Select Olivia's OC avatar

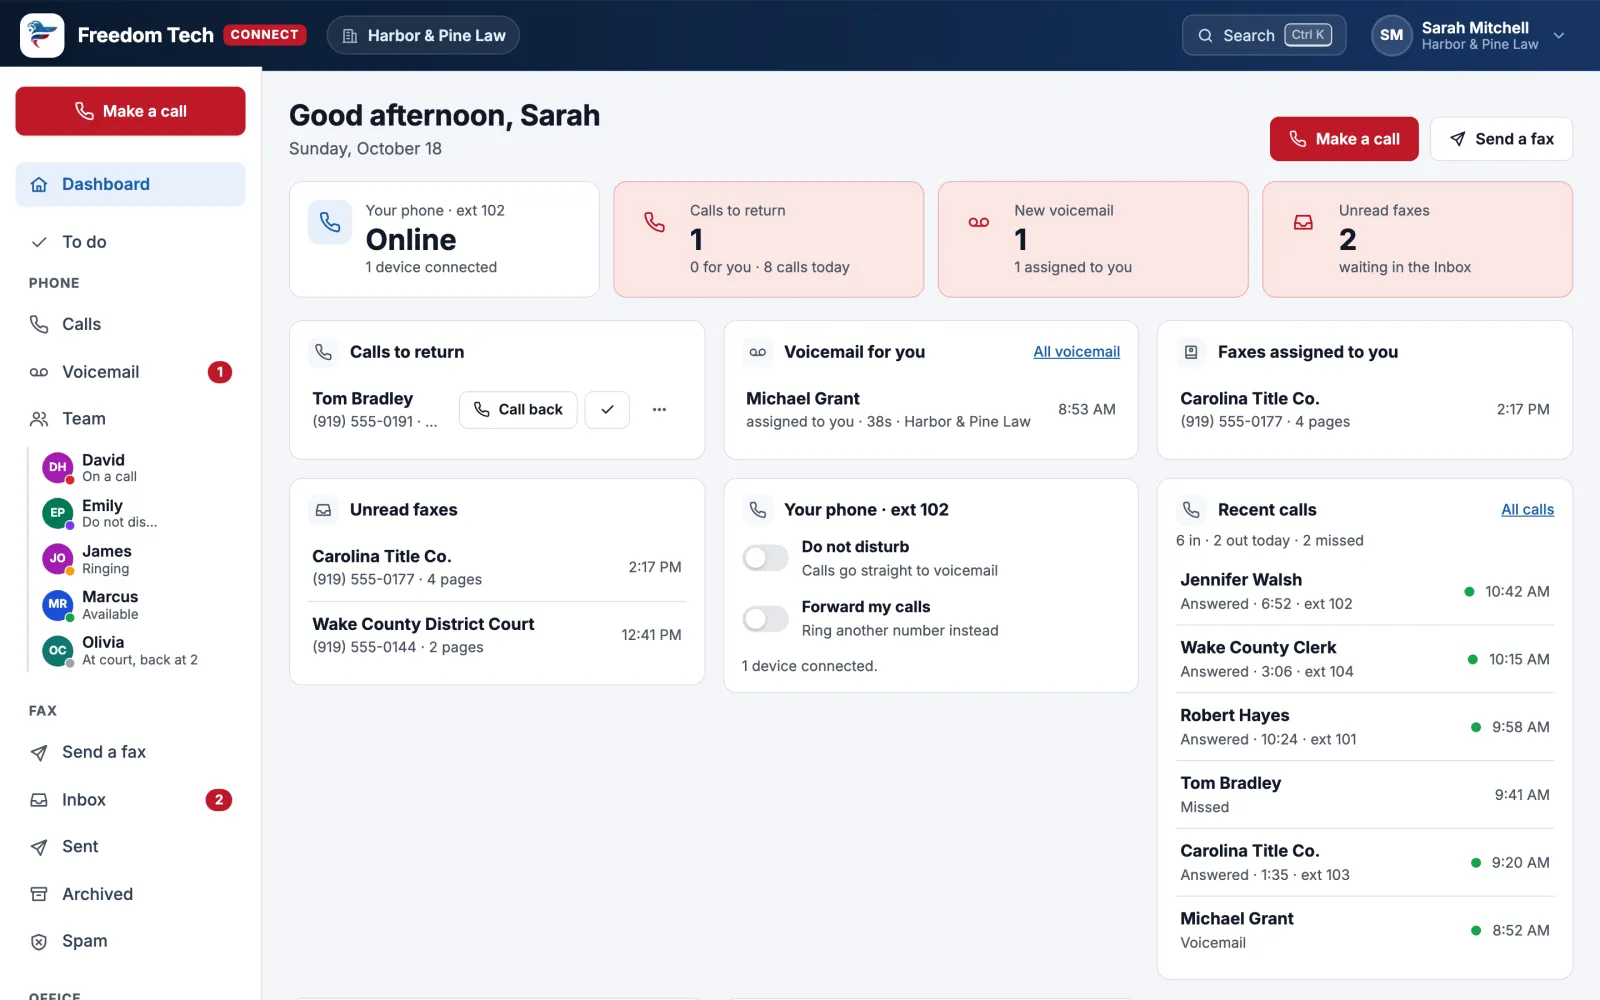tap(58, 650)
